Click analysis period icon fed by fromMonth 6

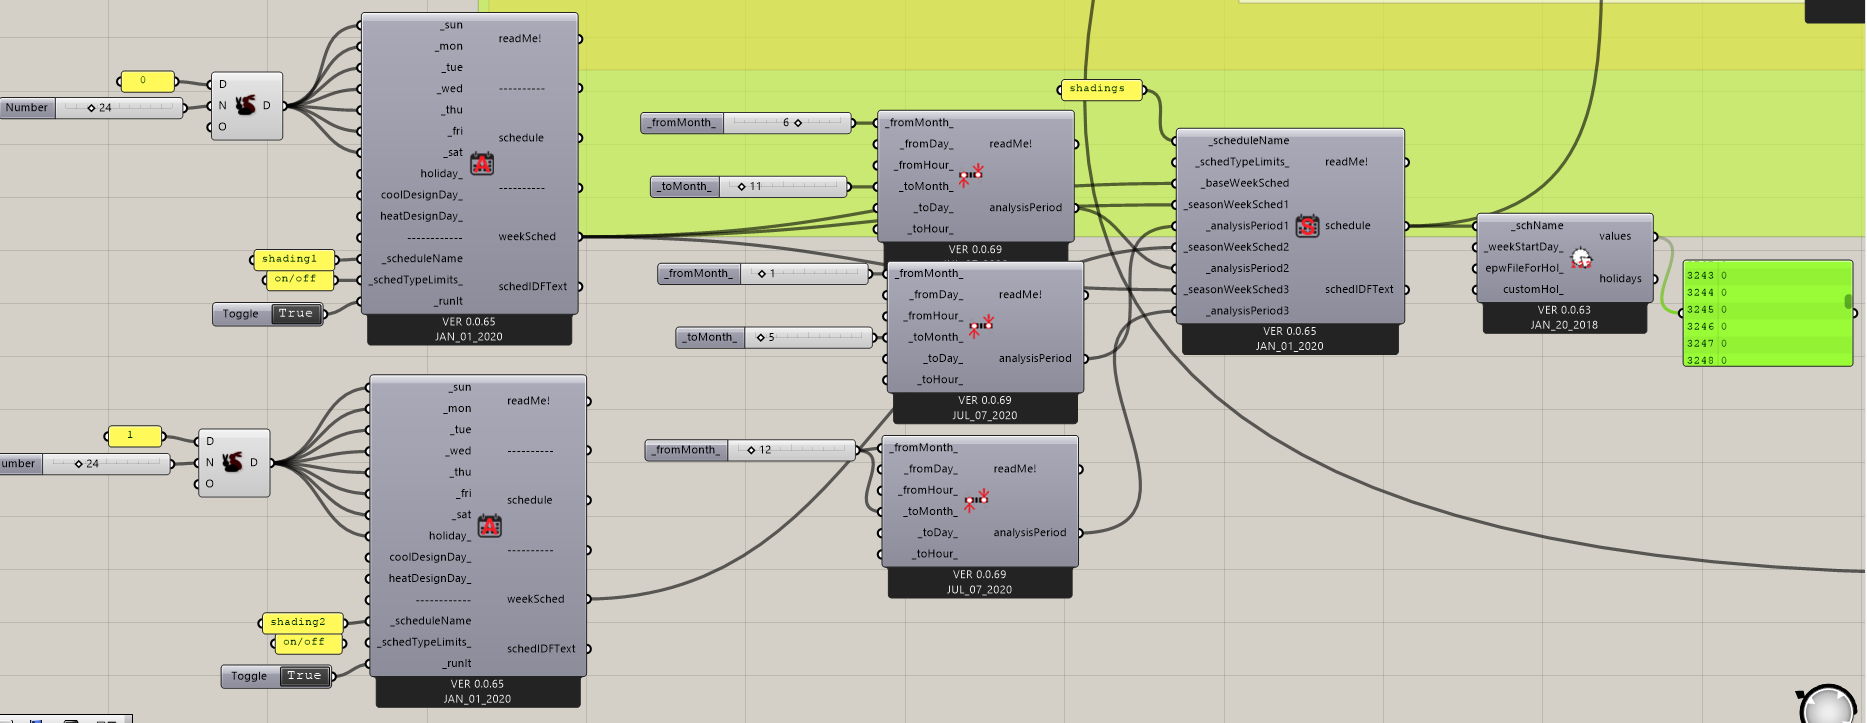tap(971, 175)
